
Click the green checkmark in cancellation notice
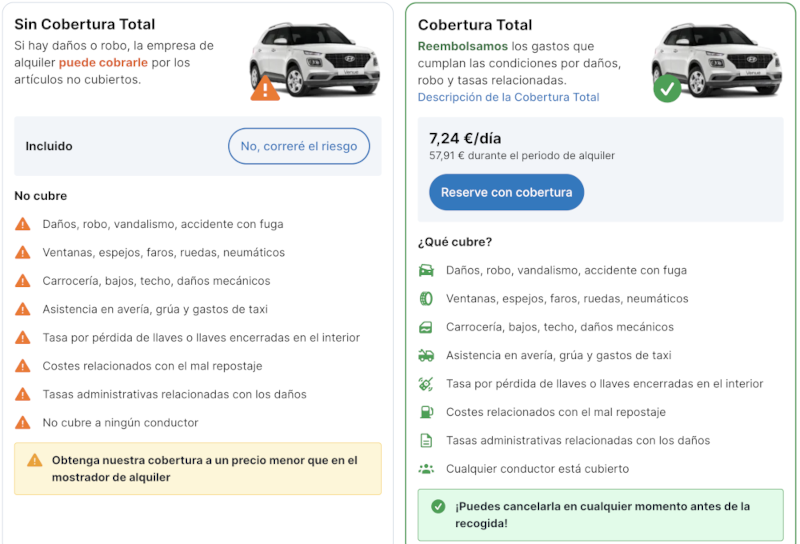[438, 507]
